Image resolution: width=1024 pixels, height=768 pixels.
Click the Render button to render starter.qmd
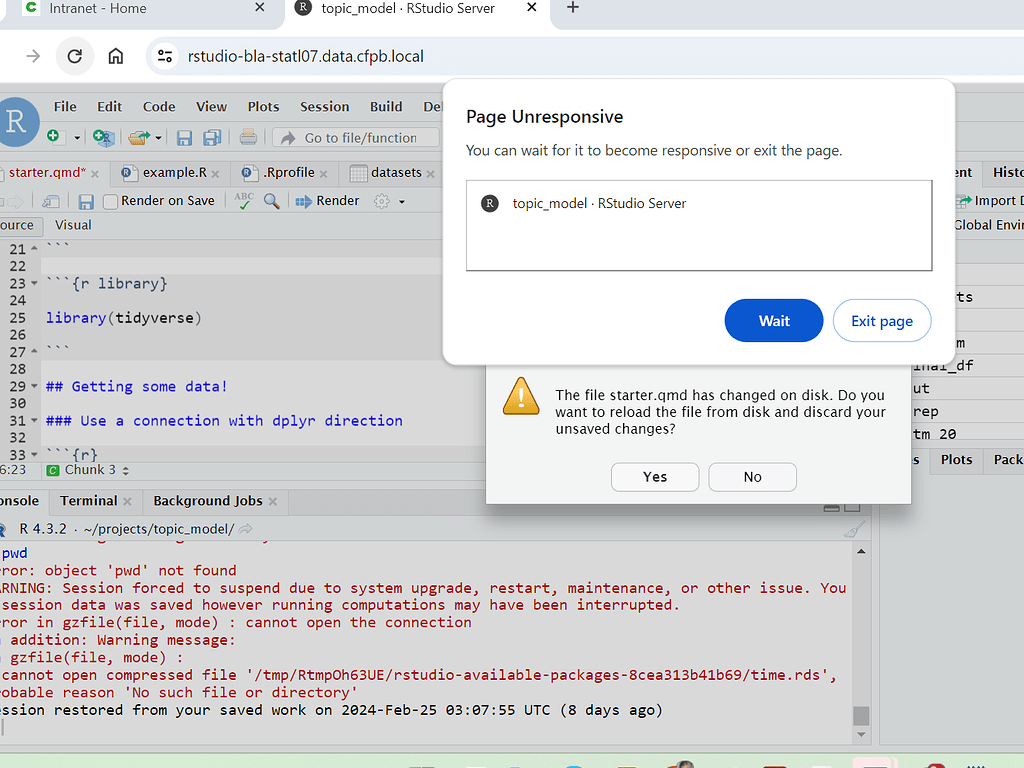(x=327, y=200)
